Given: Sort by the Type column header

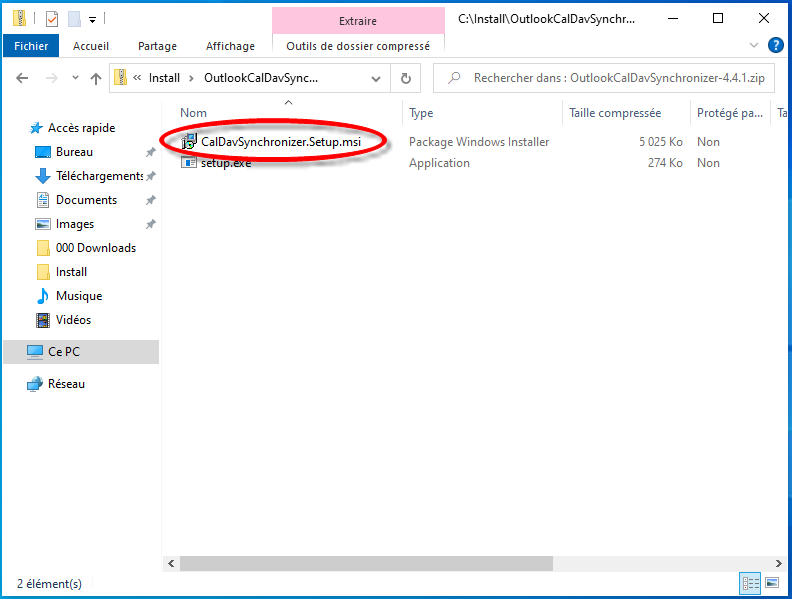Looking at the screenshot, I should point(421,113).
